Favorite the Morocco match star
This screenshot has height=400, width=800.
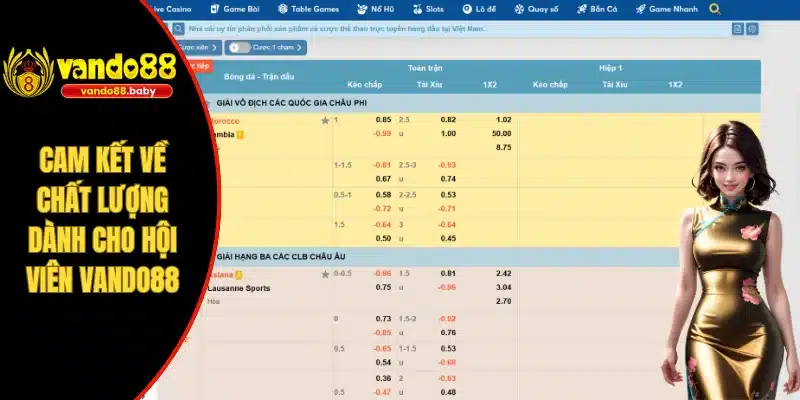pyautogui.click(x=325, y=121)
